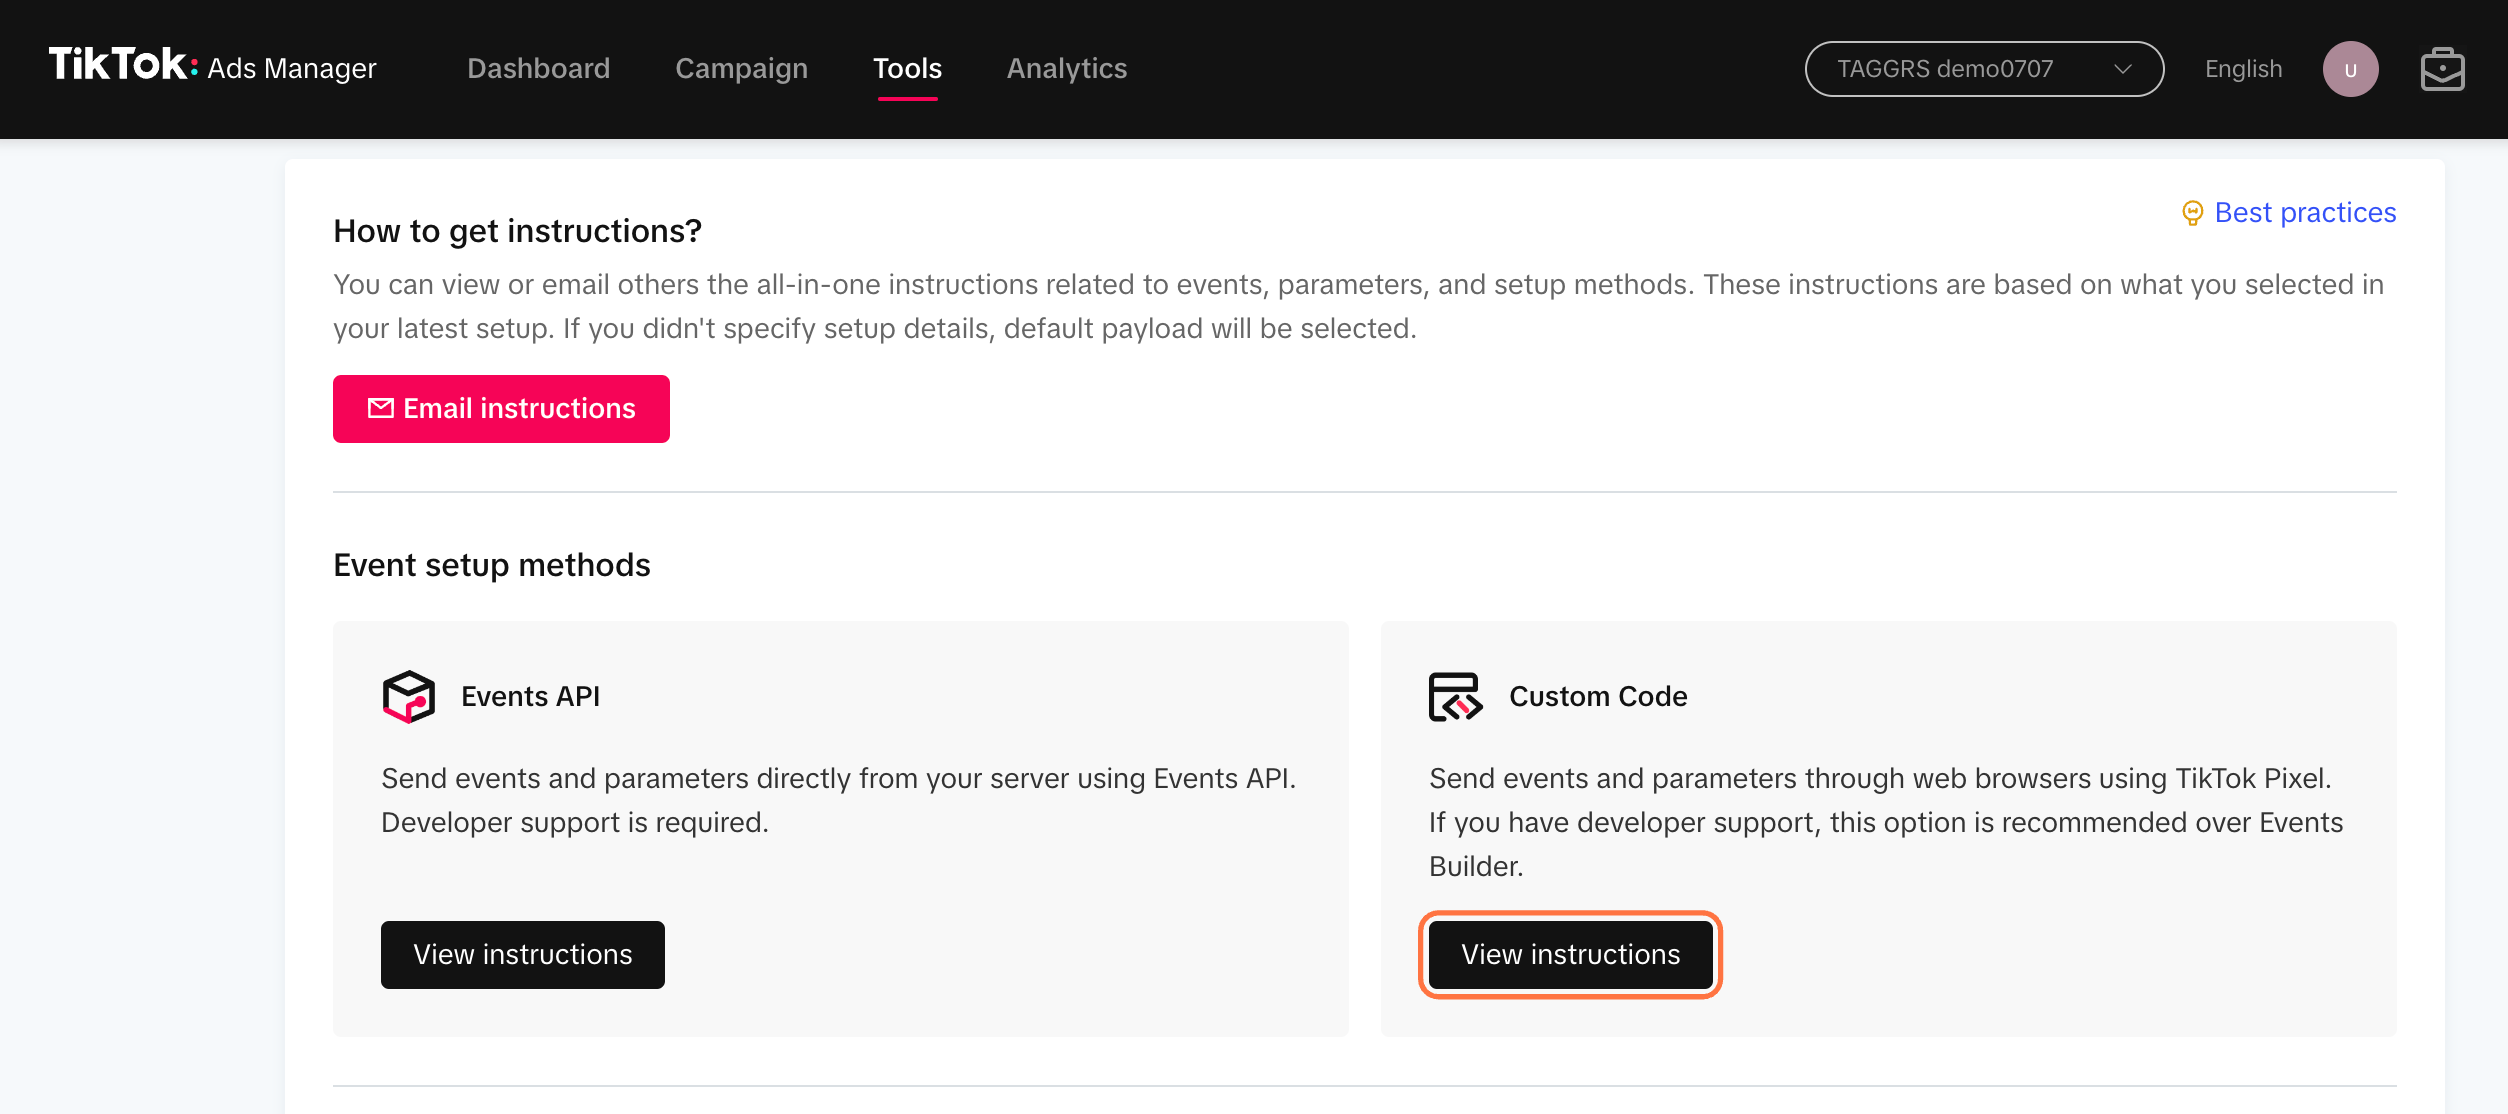This screenshot has height=1114, width=2508.
Task: Click the Events API heading
Action: tap(530, 696)
